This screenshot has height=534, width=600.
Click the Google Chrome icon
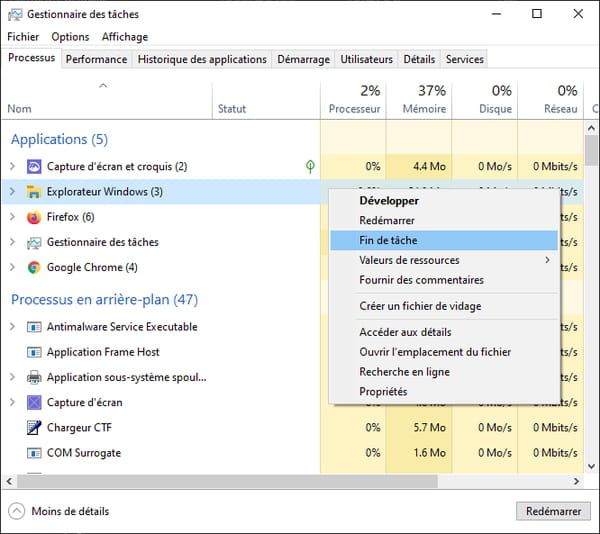coord(34,267)
